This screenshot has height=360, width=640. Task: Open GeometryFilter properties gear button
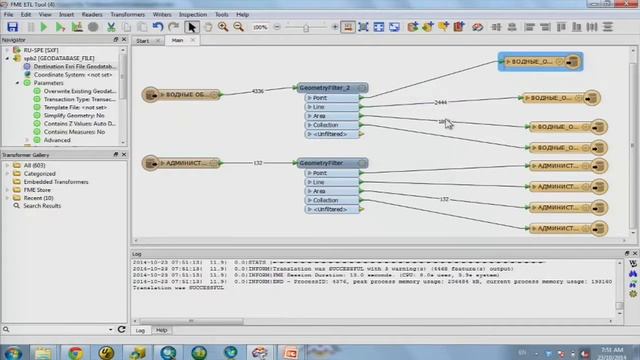[362, 163]
